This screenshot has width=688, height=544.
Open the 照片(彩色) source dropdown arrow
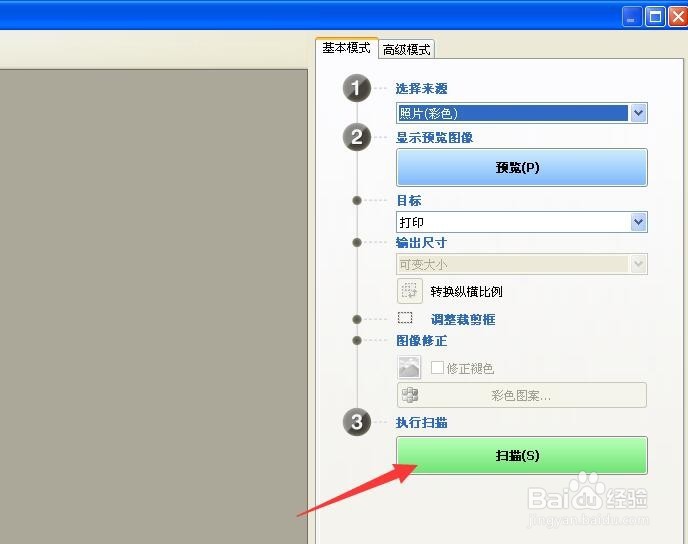click(638, 113)
